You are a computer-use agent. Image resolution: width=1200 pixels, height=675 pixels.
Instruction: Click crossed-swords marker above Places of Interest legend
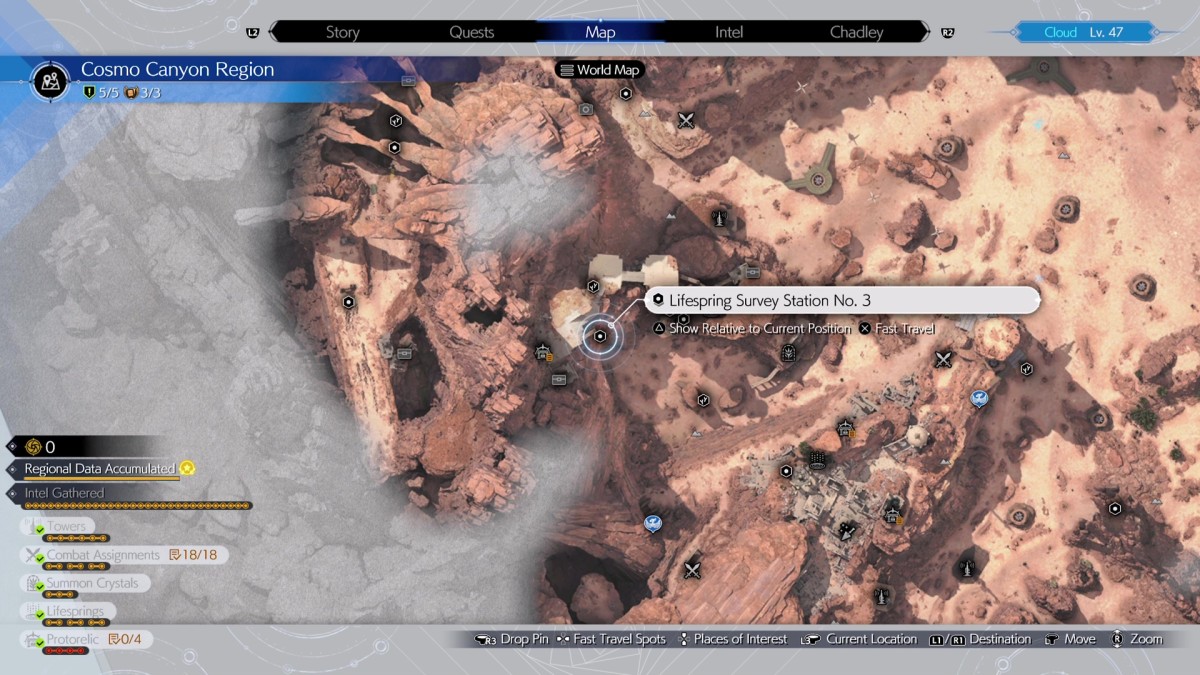(692, 571)
